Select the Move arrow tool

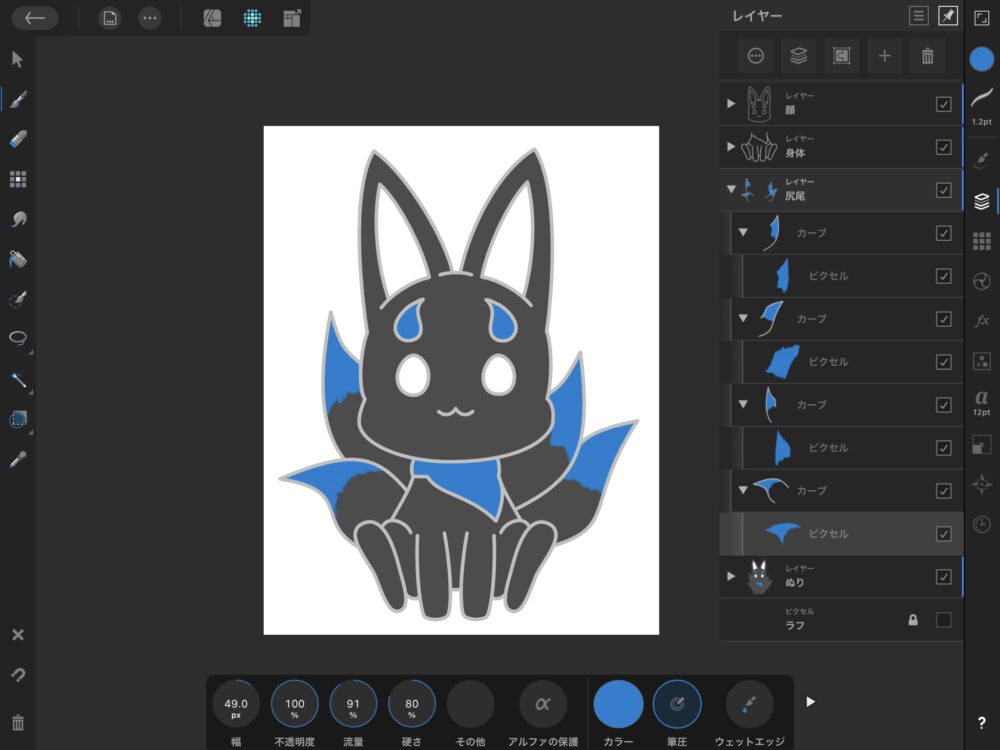tap(18, 59)
